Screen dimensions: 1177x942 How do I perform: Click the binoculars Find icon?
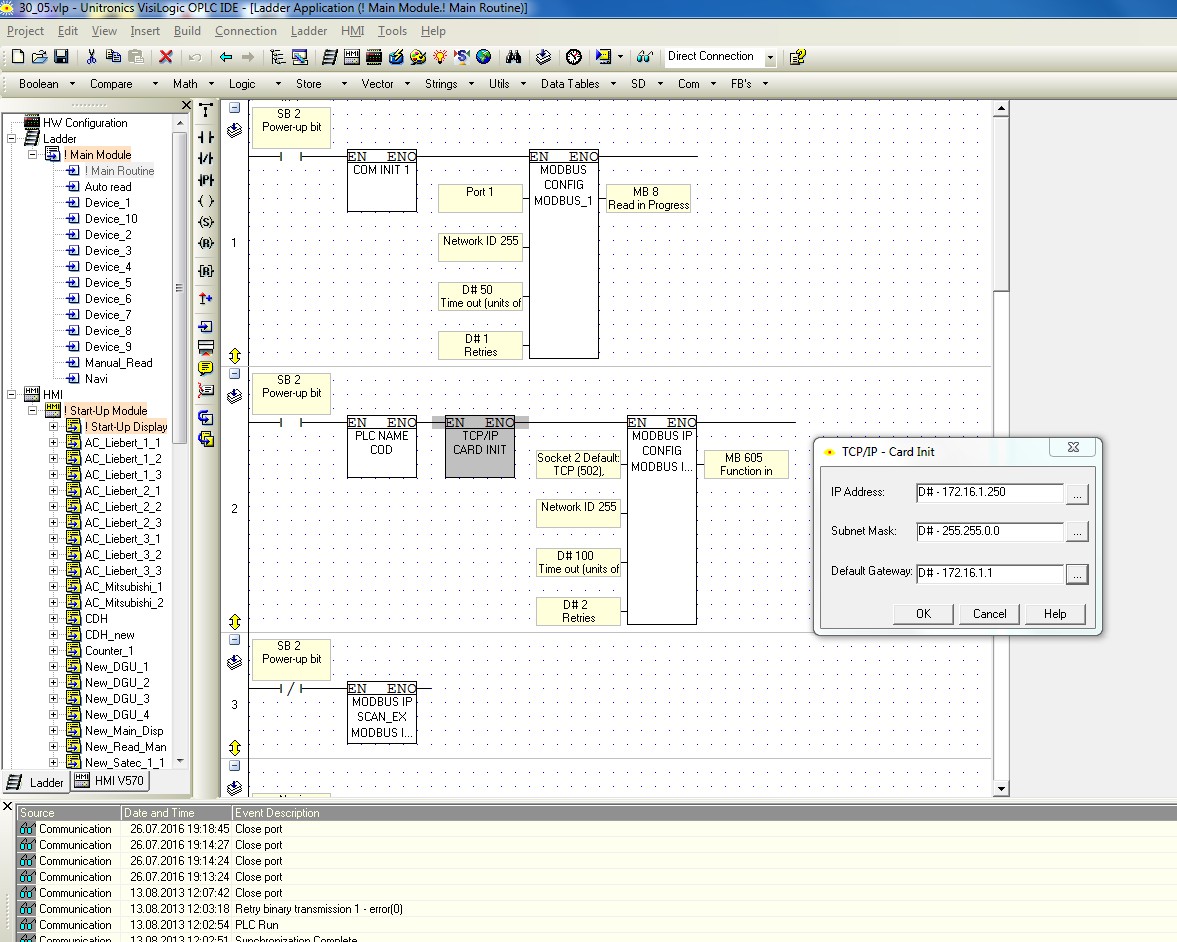coord(514,57)
